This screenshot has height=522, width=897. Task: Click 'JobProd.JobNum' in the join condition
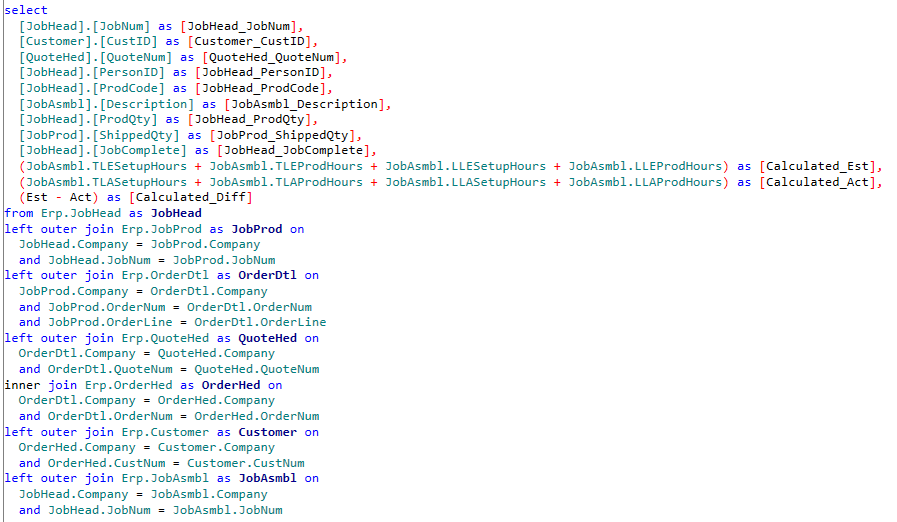(224, 260)
